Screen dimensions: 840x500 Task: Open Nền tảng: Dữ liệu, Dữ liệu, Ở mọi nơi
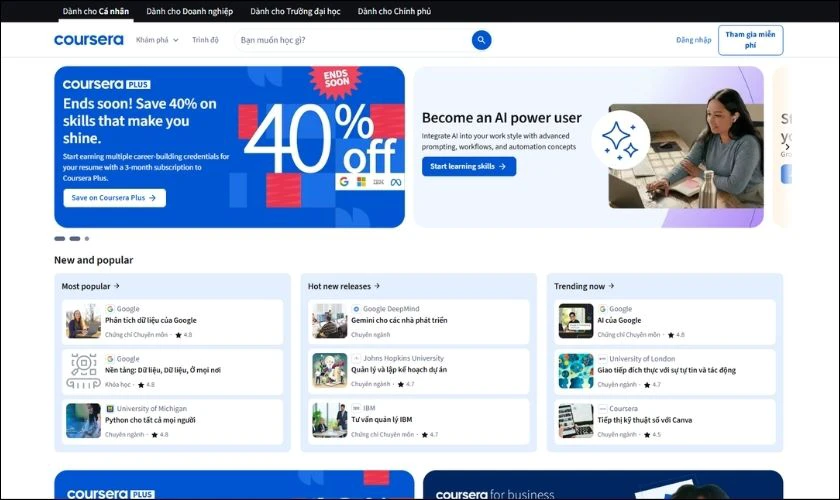click(163, 370)
